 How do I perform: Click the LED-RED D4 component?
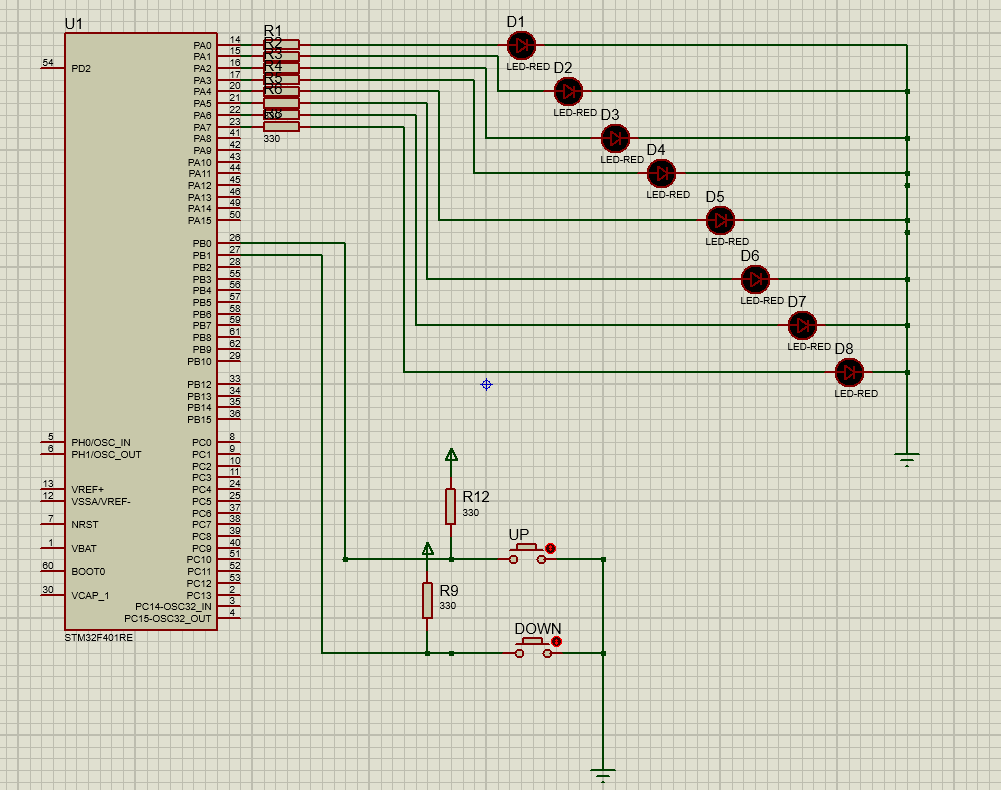pyautogui.click(x=660, y=173)
